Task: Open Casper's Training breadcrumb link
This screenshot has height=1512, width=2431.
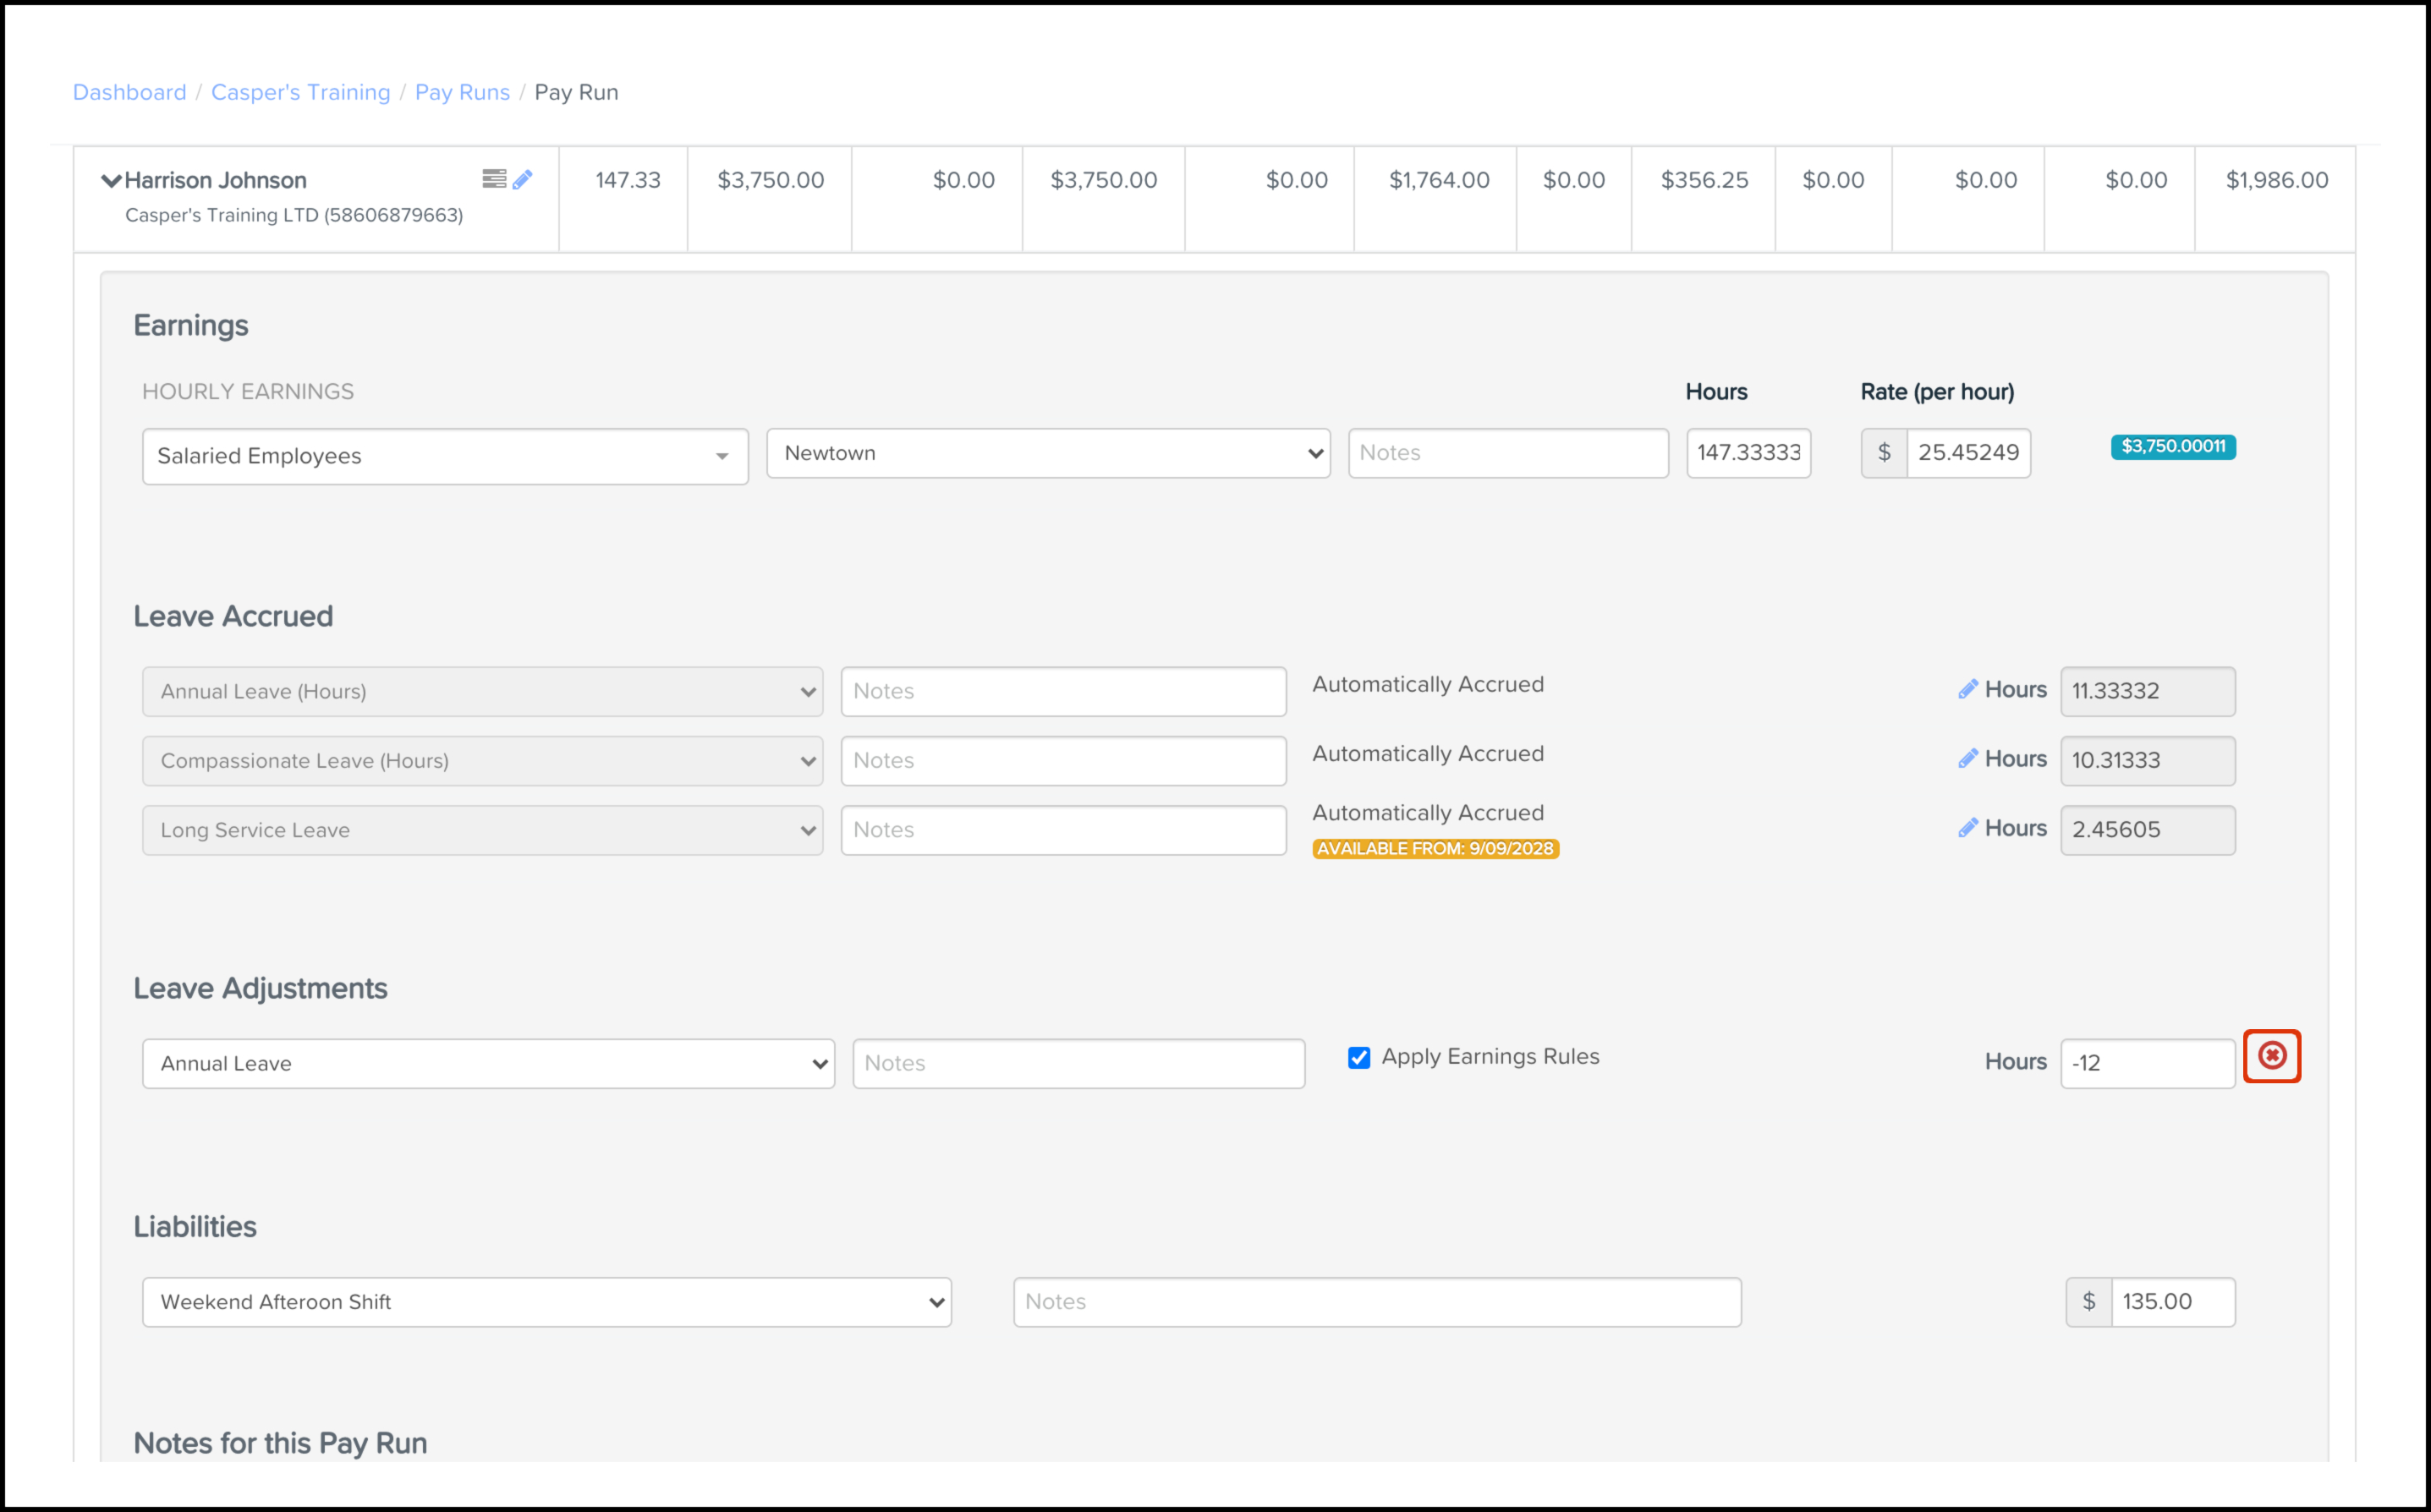Action: (300, 92)
